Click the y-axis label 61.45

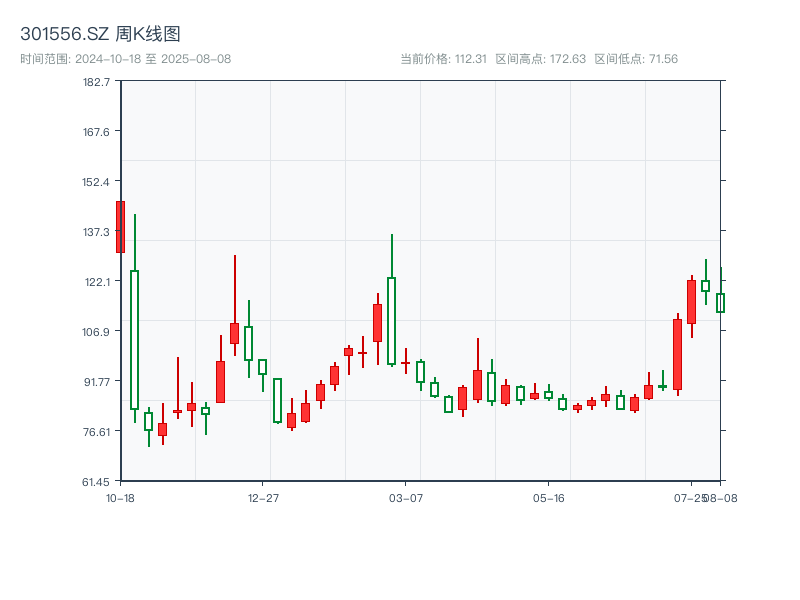96,482
